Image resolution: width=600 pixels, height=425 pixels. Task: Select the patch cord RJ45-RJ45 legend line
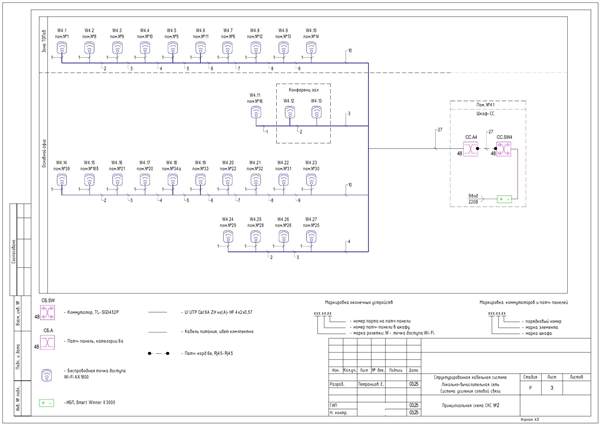point(158,353)
